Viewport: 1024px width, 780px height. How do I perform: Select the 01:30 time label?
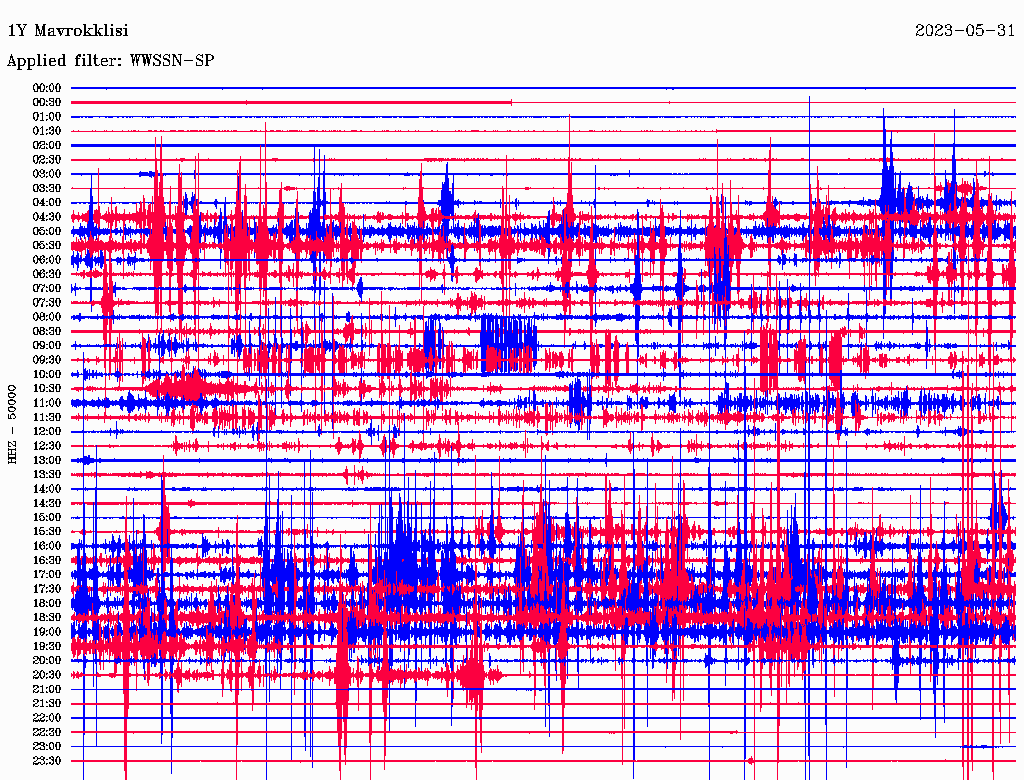pyautogui.click(x=46, y=131)
